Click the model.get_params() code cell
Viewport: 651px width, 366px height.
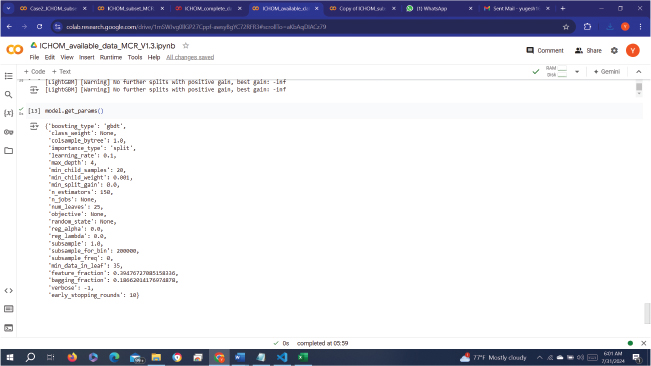tap(334, 111)
